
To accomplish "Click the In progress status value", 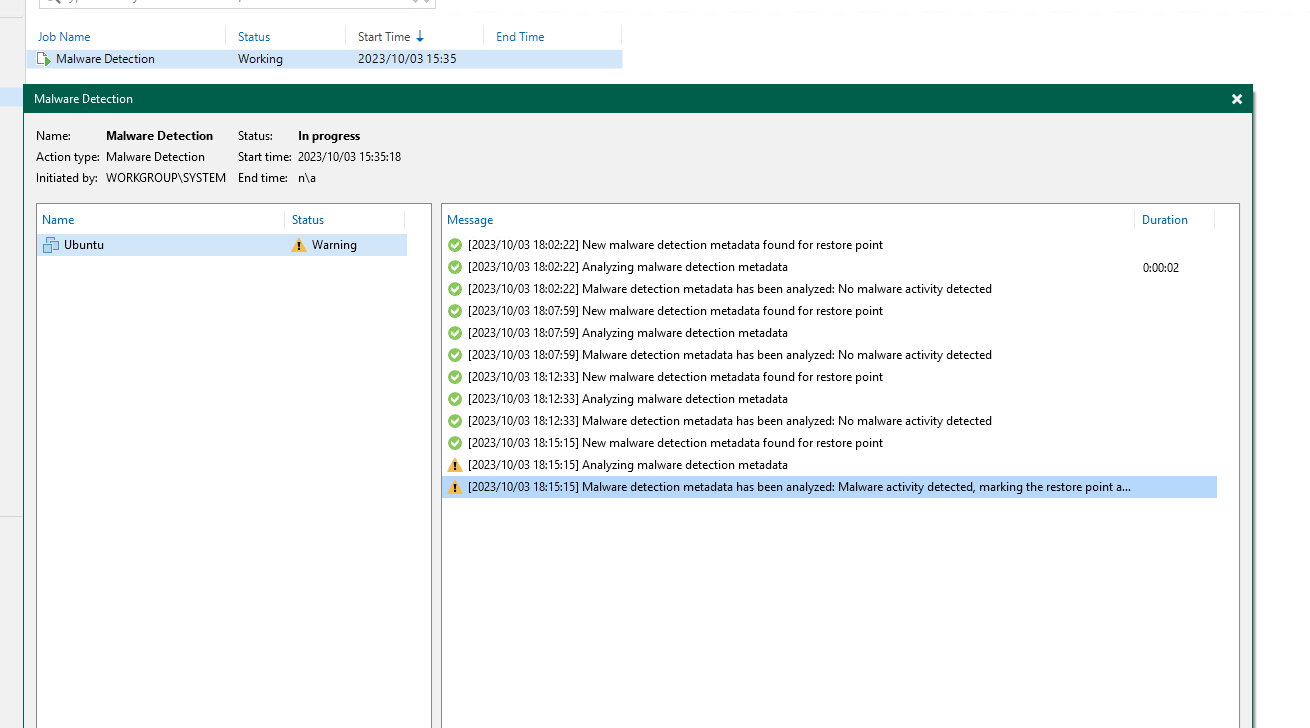I will (x=329, y=136).
